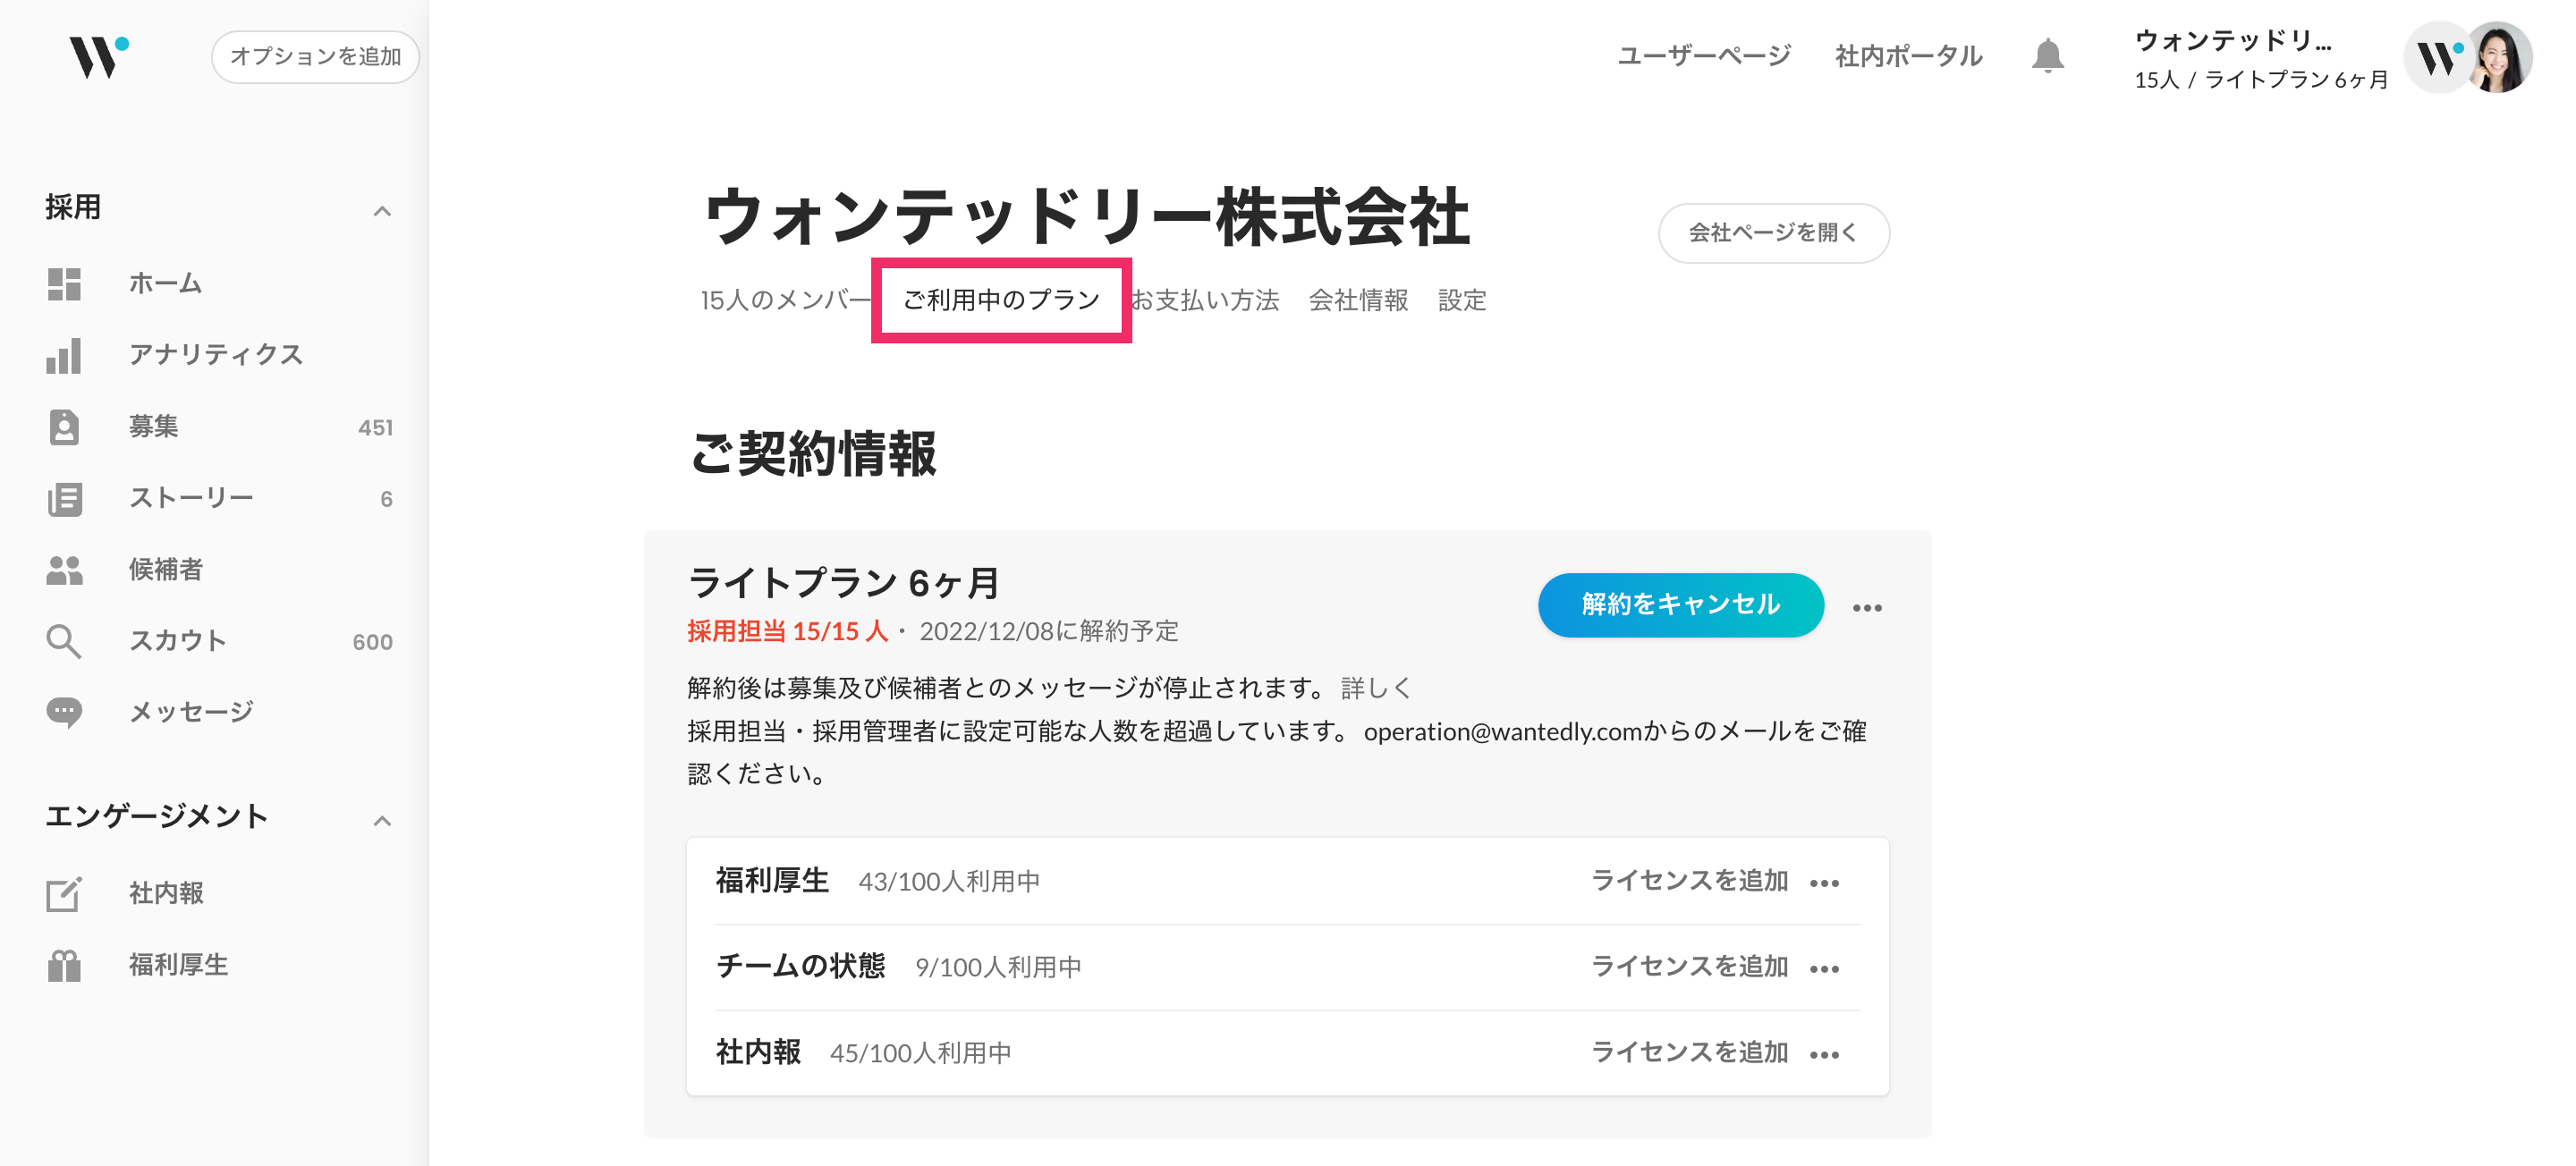Click ライセンスを追加 for 福利厚生
This screenshot has width=2576, height=1166.
tap(1689, 880)
